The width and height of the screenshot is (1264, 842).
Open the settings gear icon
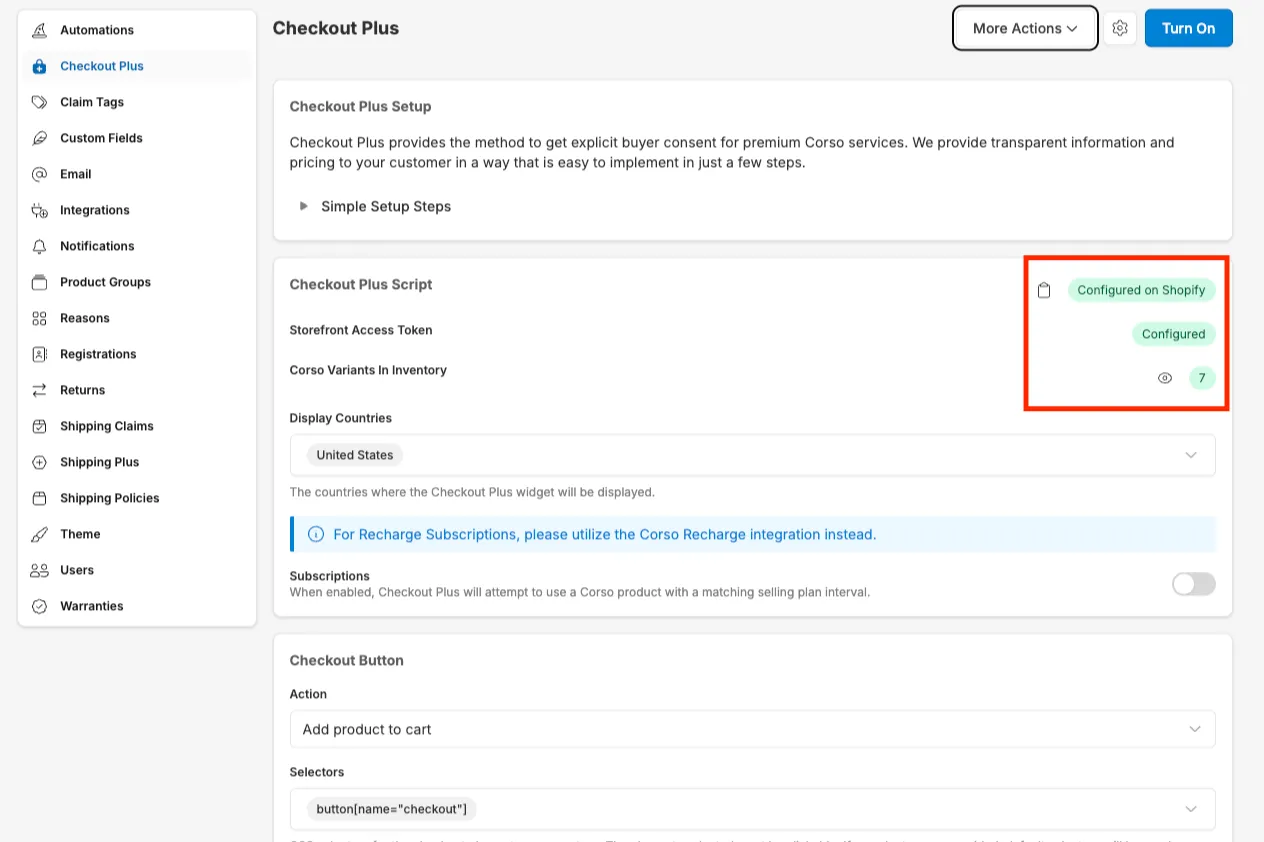tap(1120, 28)
